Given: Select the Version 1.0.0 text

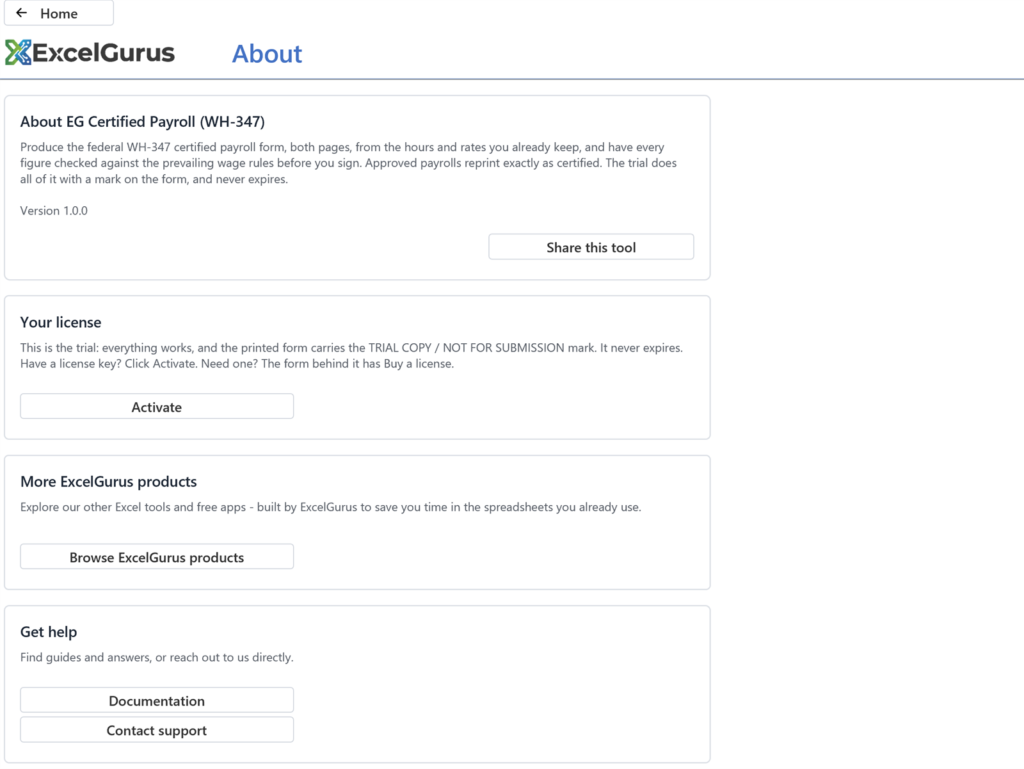Looking at the screenshot, I should [54, 210].
